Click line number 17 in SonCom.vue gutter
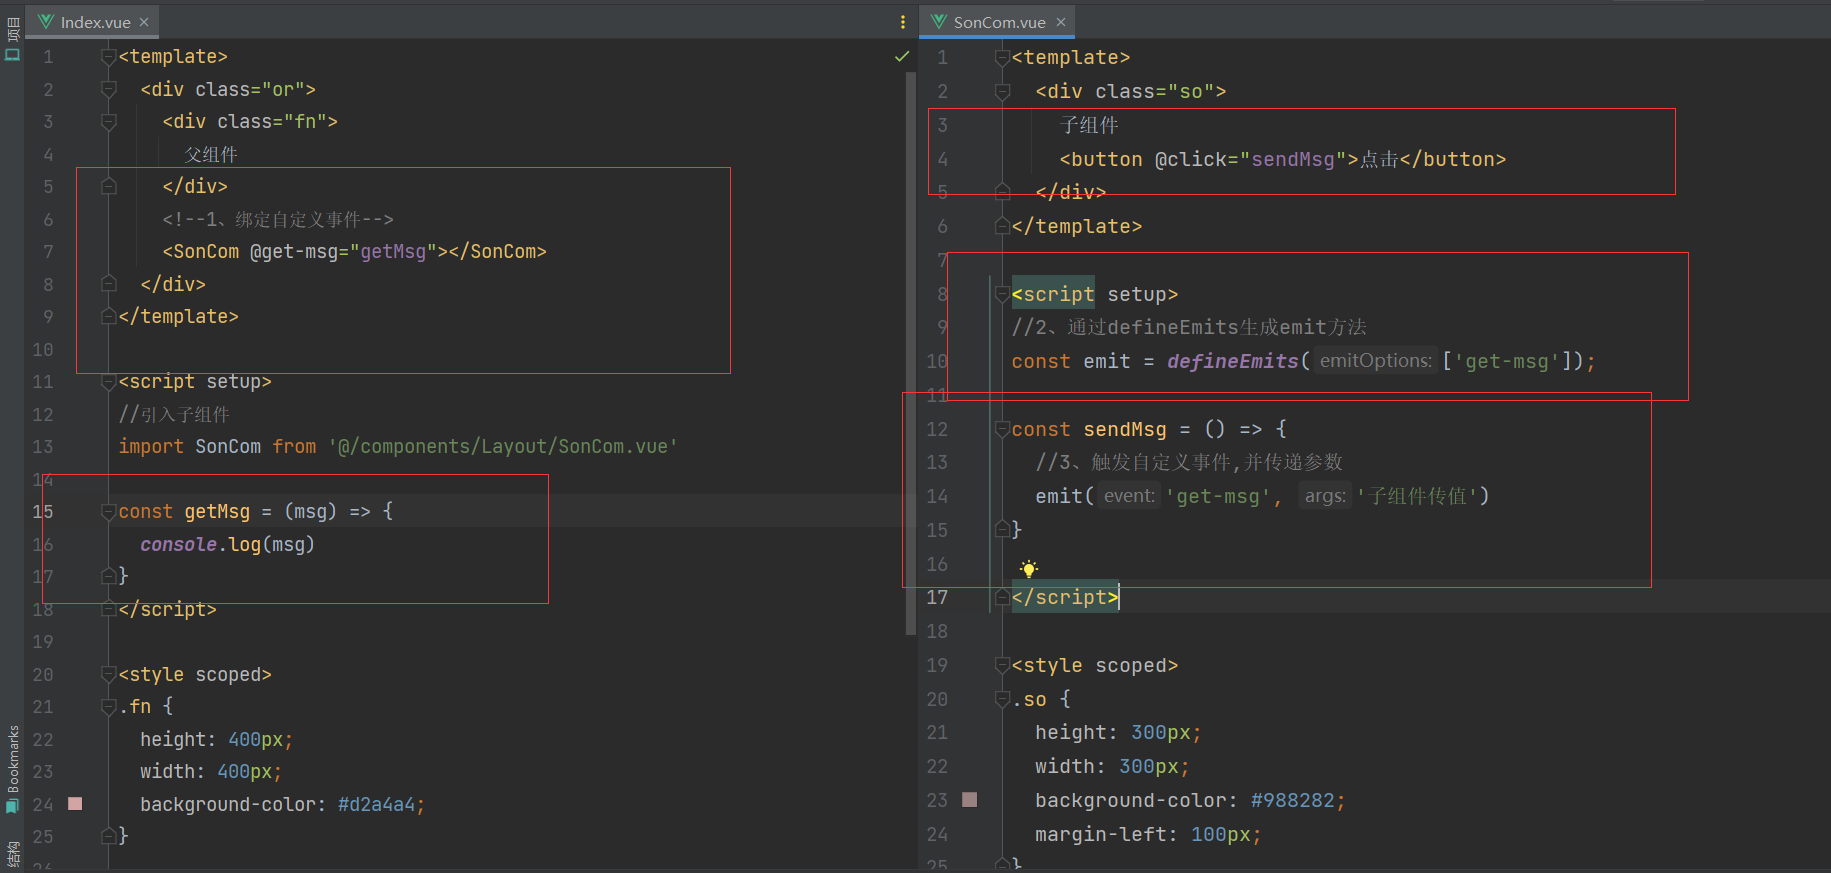The width and height of the screenshot is (1831, 873). (x=937, y=597)
